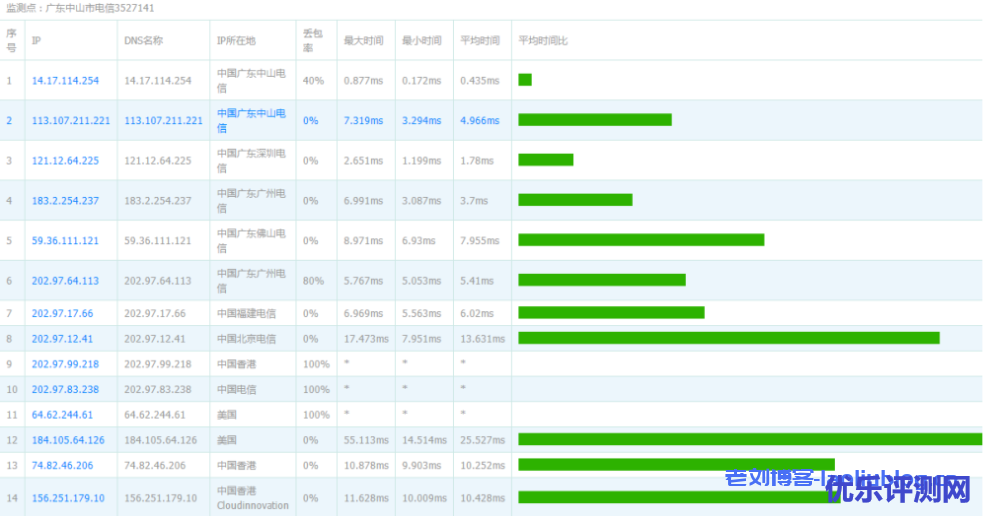This screenshot has height=516, width=984.
Task: Click the green bar for 13.631ms row
Action: point(728,338)
